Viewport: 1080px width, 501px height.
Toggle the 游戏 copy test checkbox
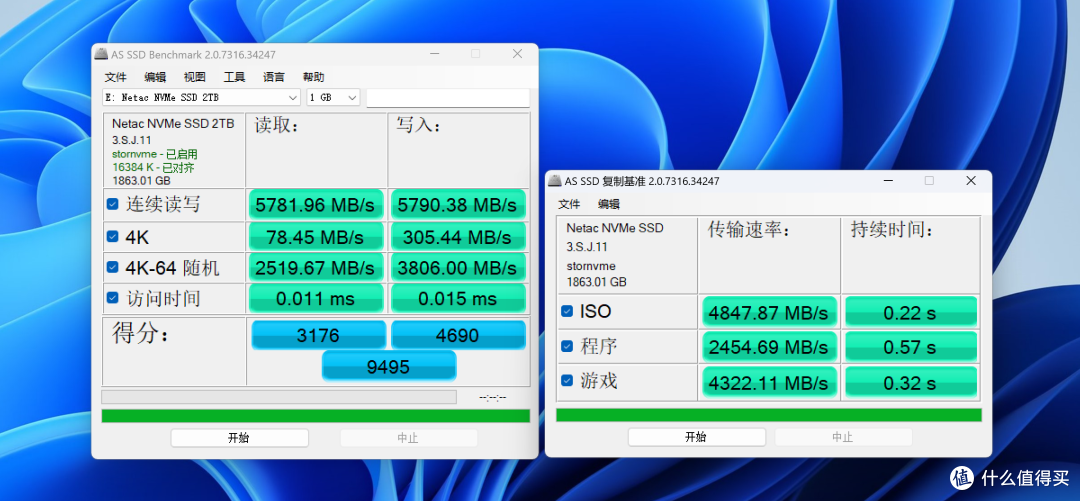(x=567, y=380)
